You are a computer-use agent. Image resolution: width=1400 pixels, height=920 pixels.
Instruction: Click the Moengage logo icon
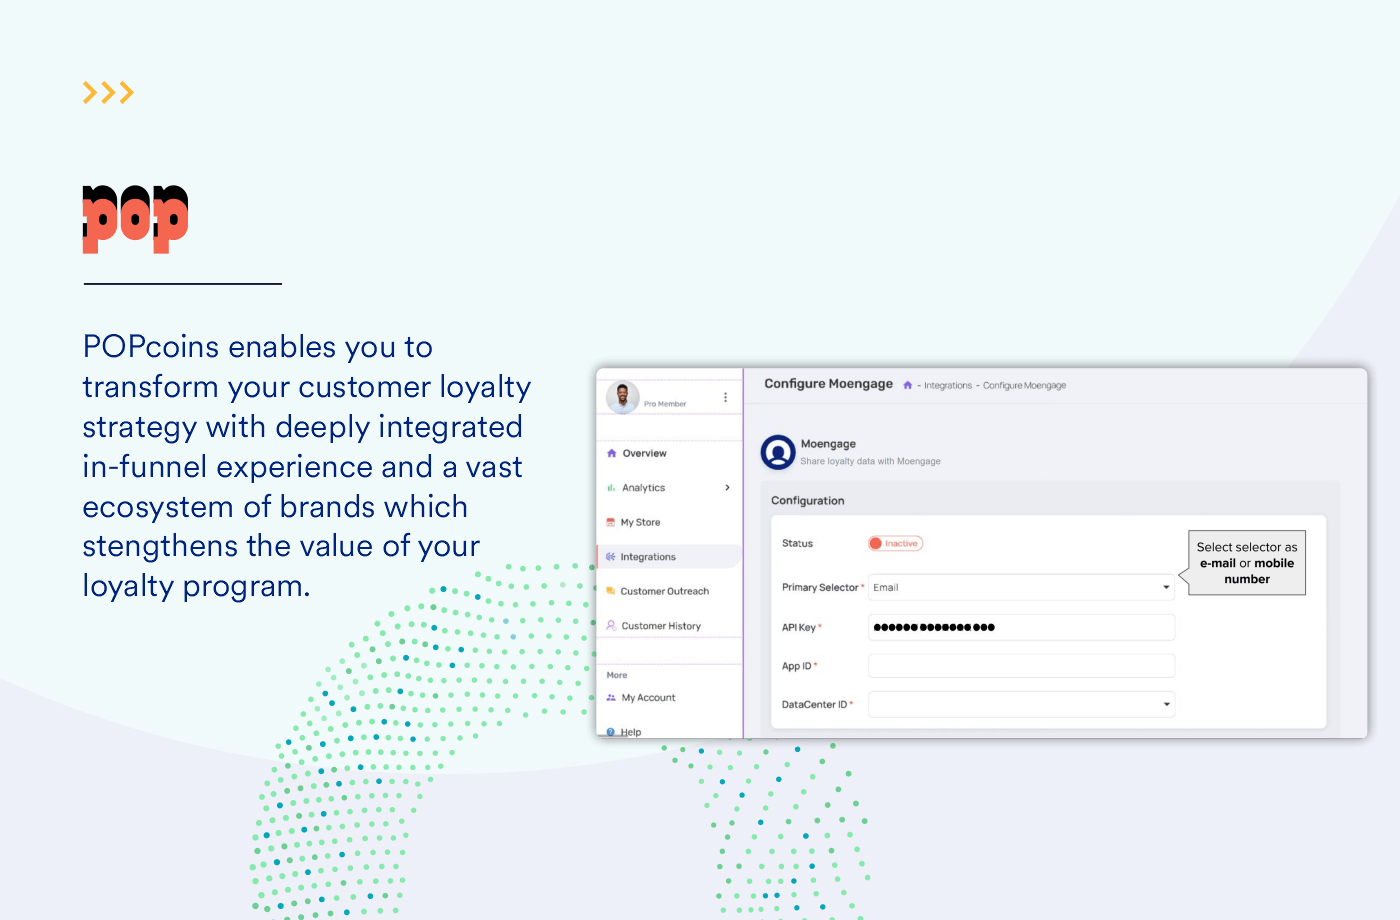[778, 452]
